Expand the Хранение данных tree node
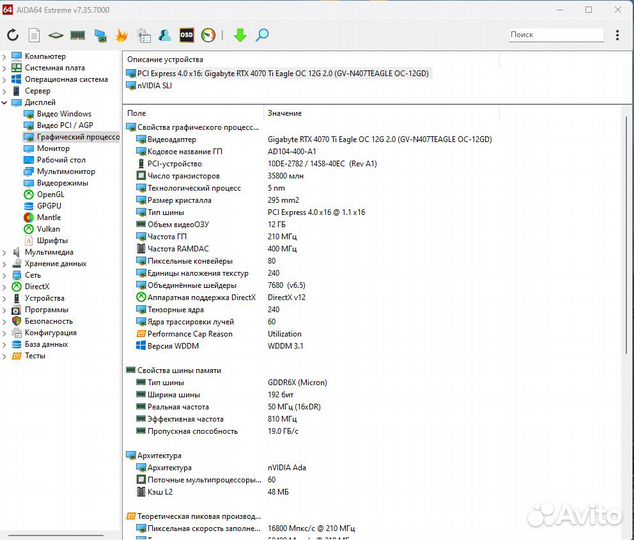Image resolution: width=634 pixels, height=540 pixels. (5, 263)
